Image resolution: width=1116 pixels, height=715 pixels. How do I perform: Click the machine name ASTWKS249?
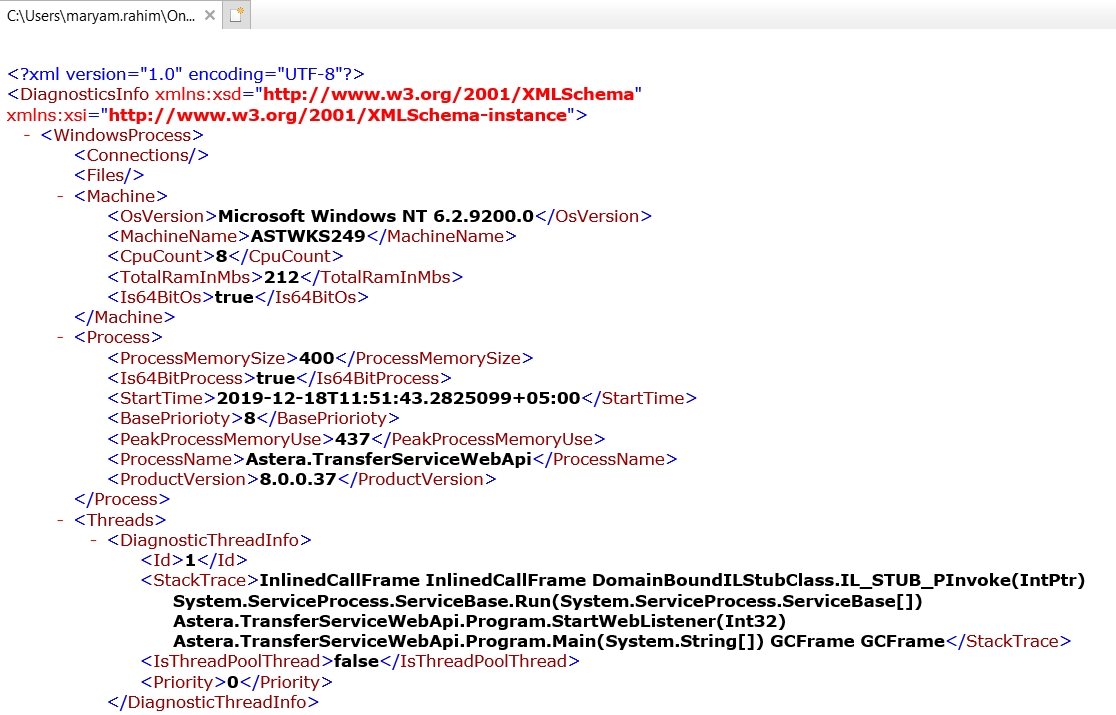(x=307, y=236)
